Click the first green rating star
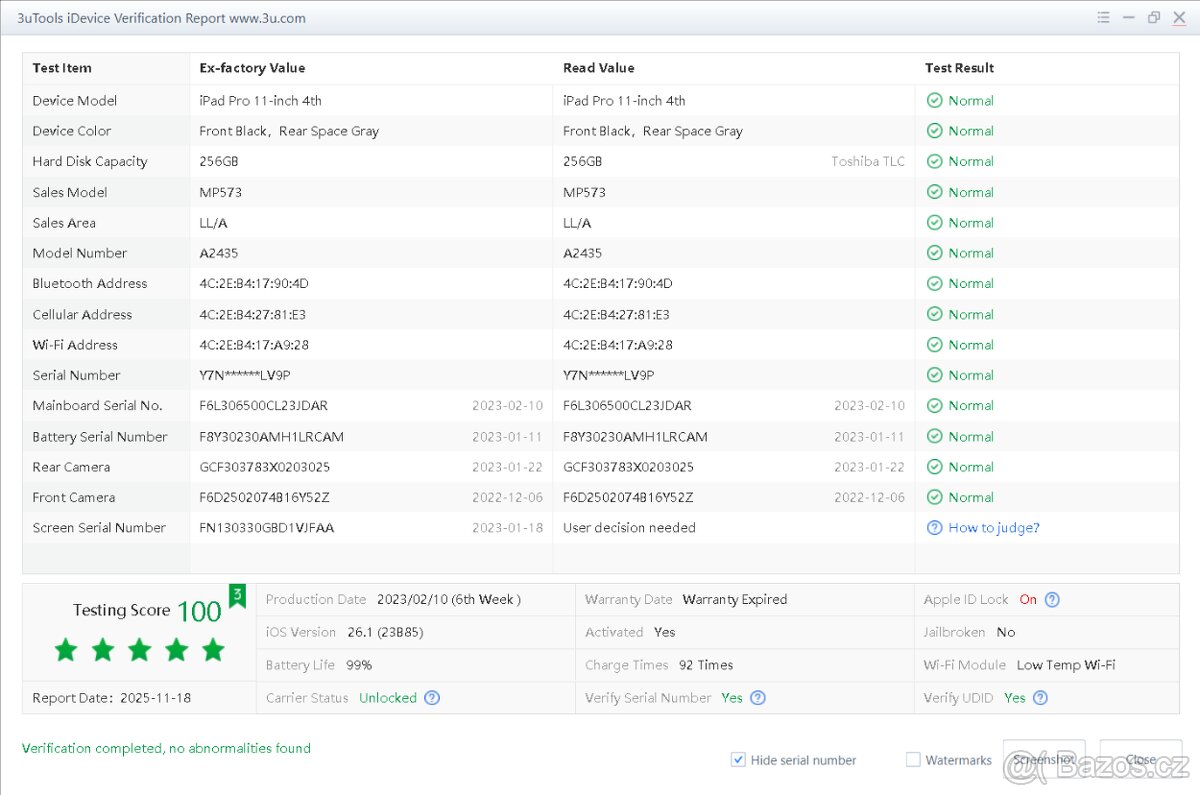Image resolution: width=1200 pixels, height=795 pixels. [66, 651]
